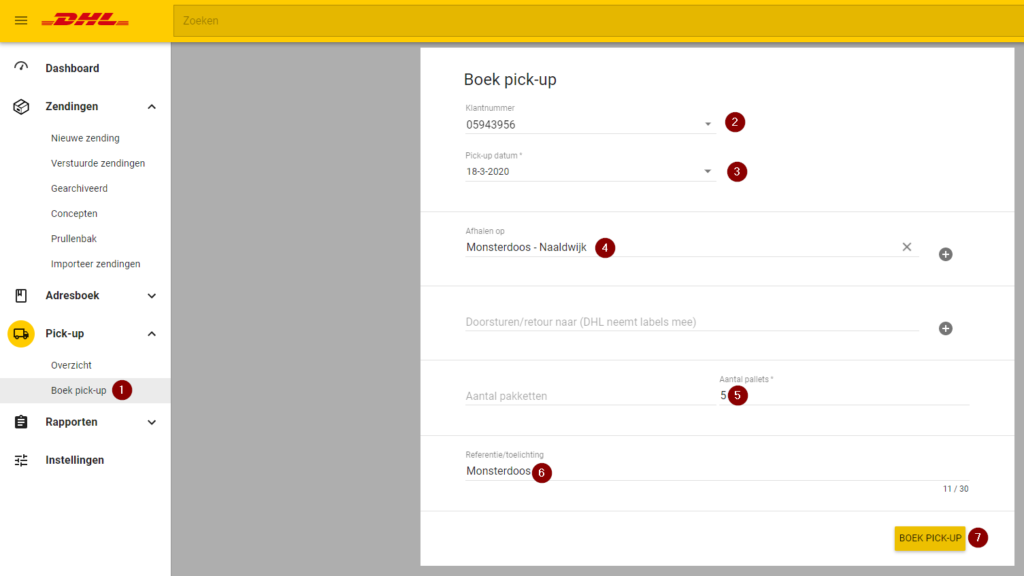Expand the Adresboek menu section

[152, 295]
